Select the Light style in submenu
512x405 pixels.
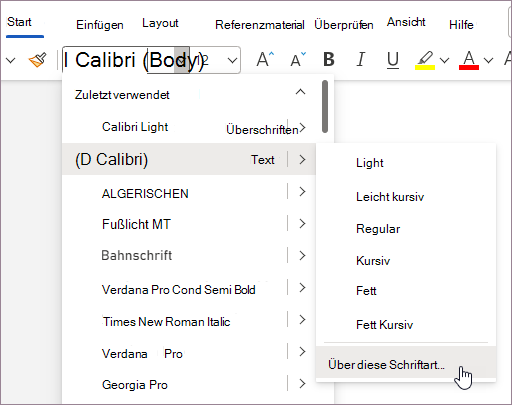point(370,163)
